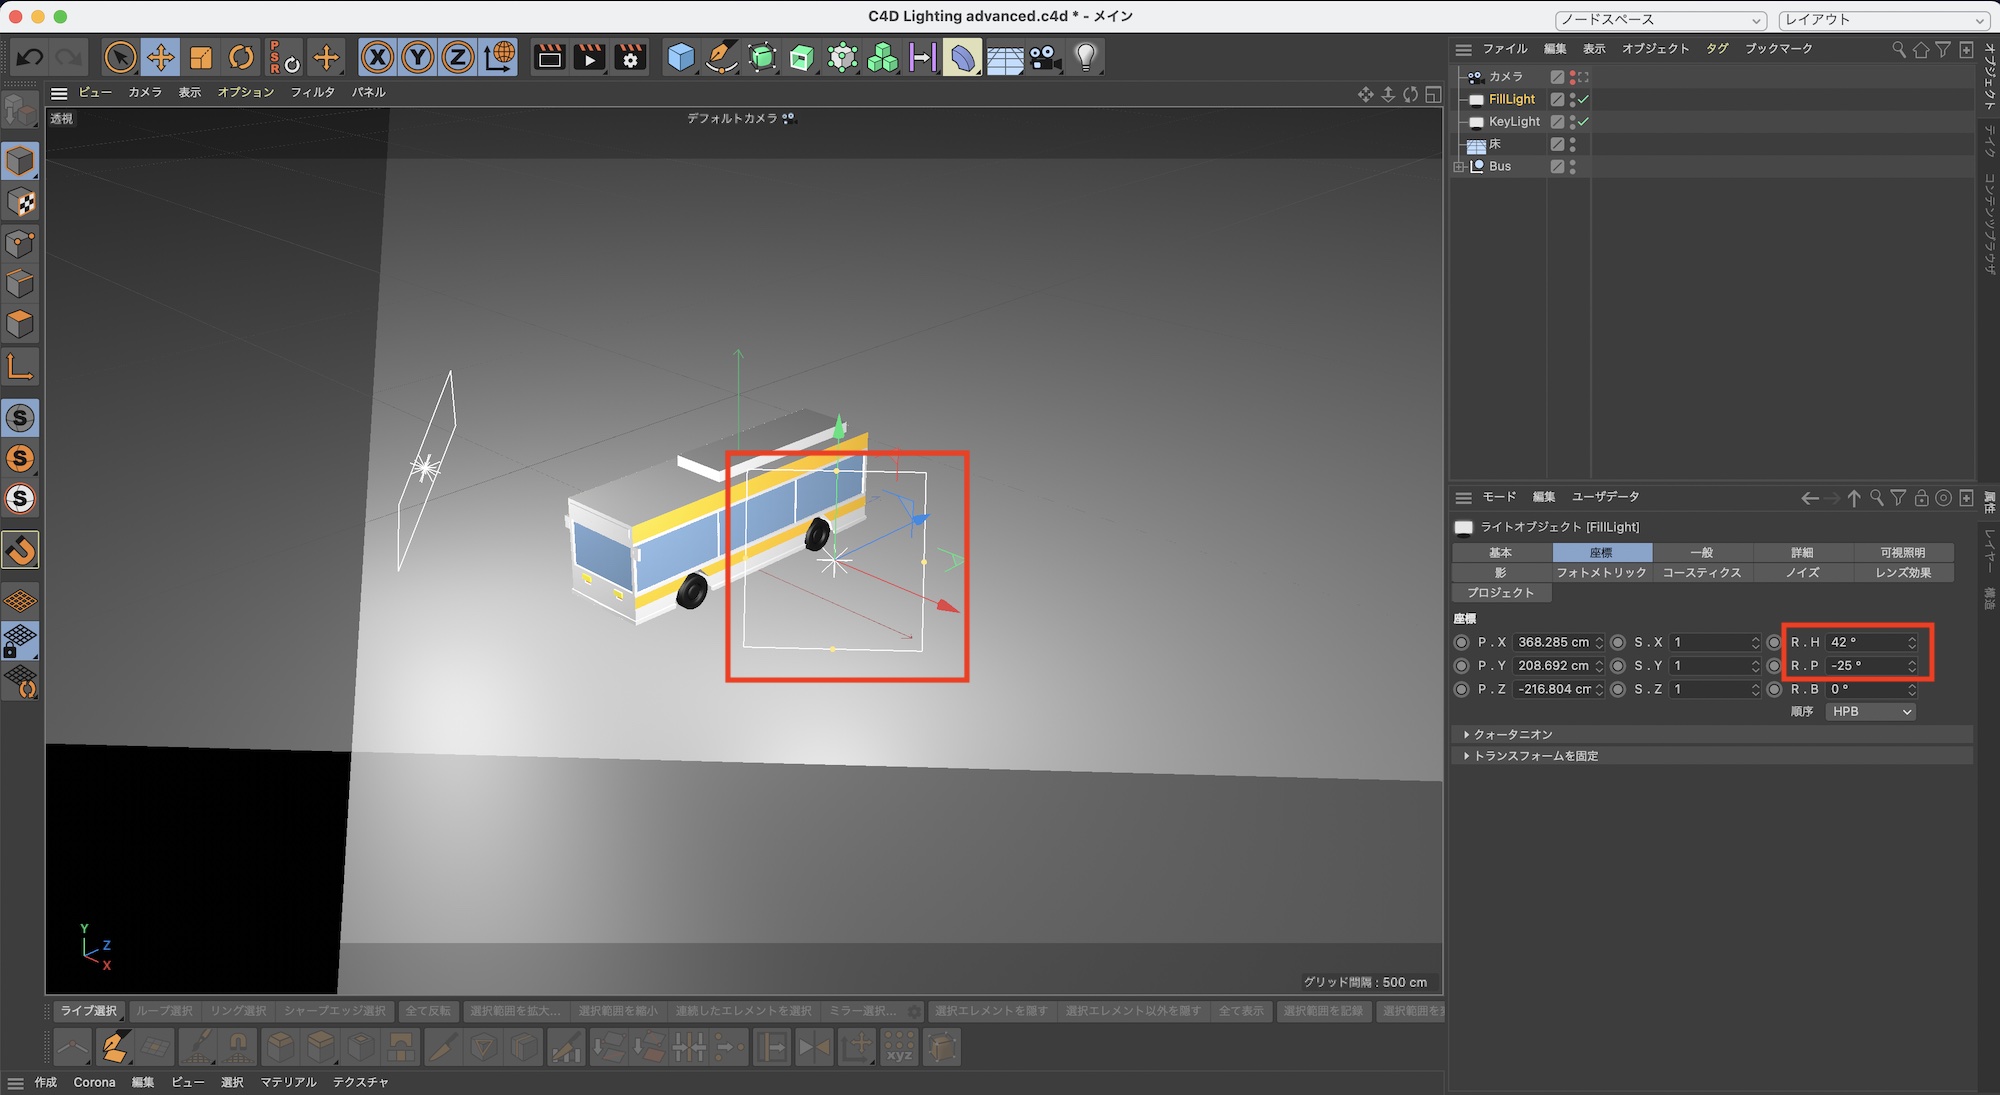Click the undo arrow
Image resolution: width=2000 pixels, height=1095 pixels.
tap(29, 57)
